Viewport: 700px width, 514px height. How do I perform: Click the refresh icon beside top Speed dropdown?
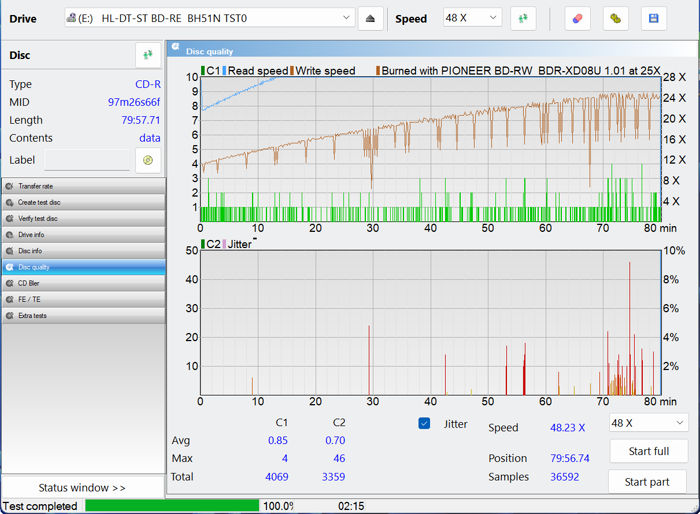(523, 18)
